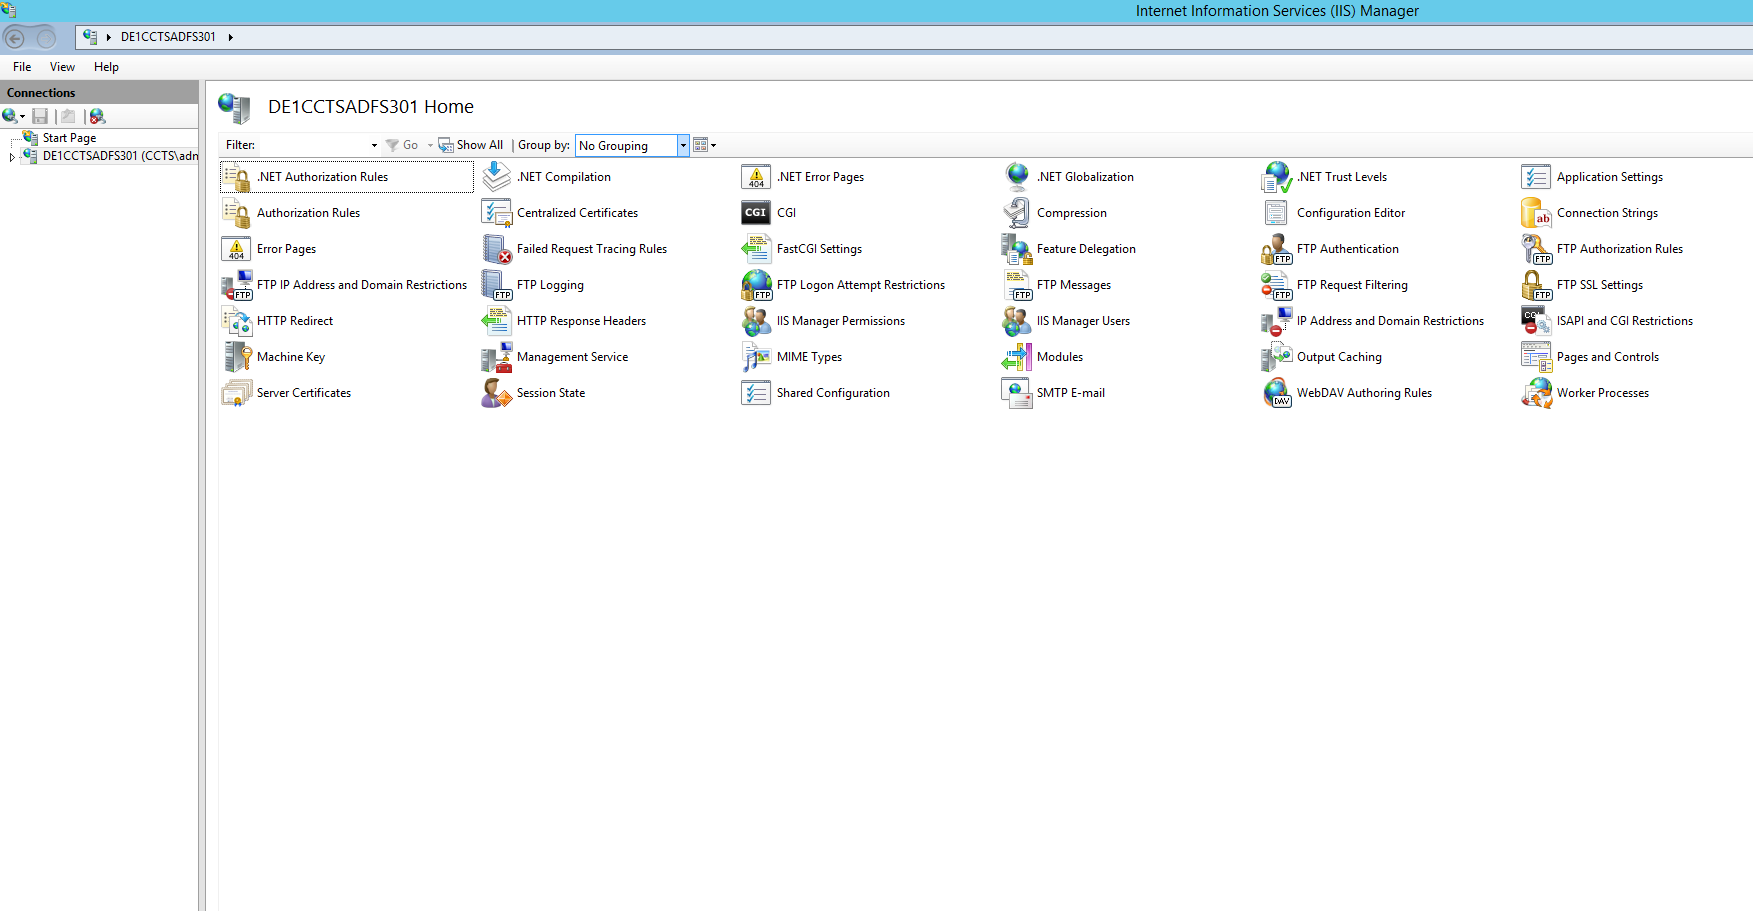Open the CGI feature icon
The height and width of the screenshot is (911, 1753).
coord(757,213)
